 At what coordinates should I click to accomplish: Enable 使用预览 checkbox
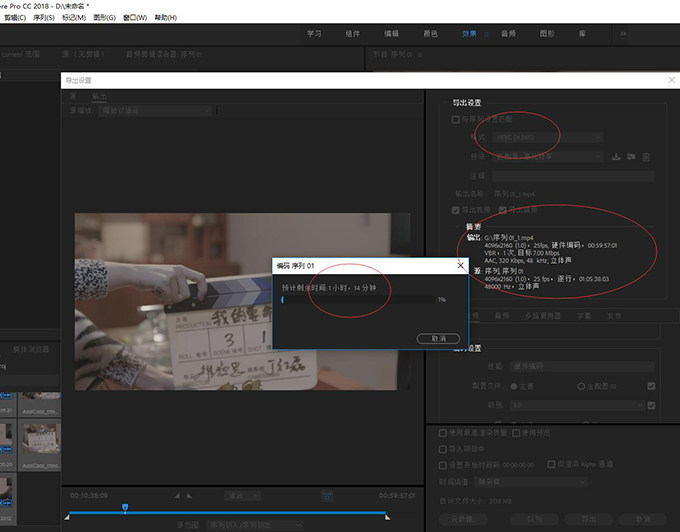(x=516, y=433)
